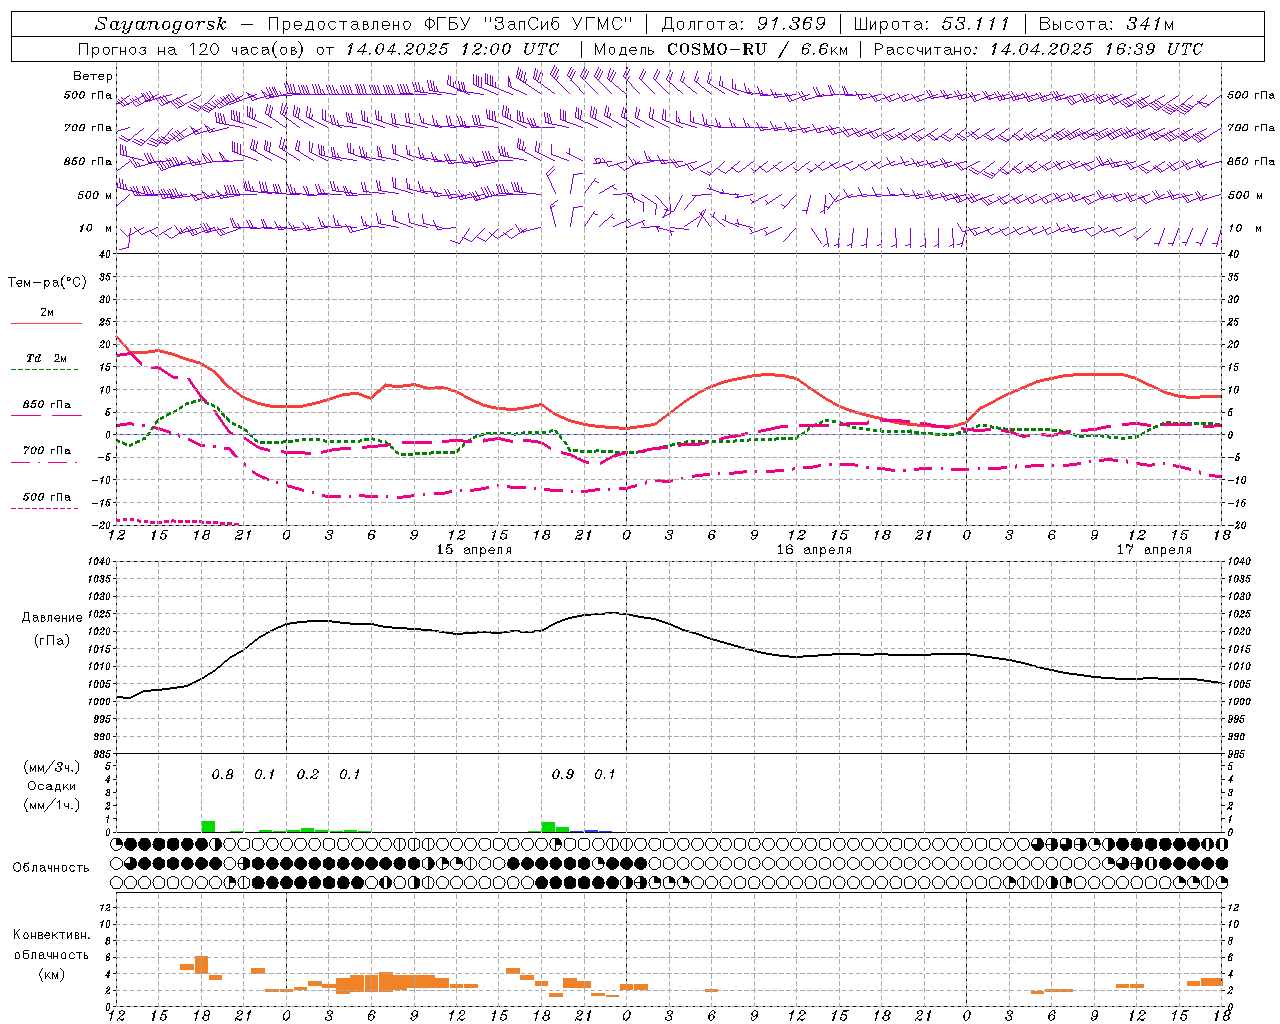Click the 'Конвективн.' panel label
Viewport: 1280px width, 1024px height.
[x=51, y=935]
